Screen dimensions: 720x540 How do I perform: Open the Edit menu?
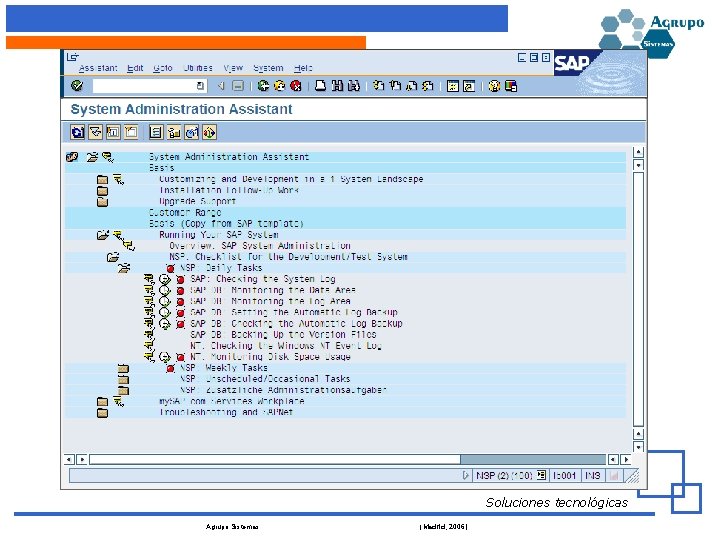(135, 68)
